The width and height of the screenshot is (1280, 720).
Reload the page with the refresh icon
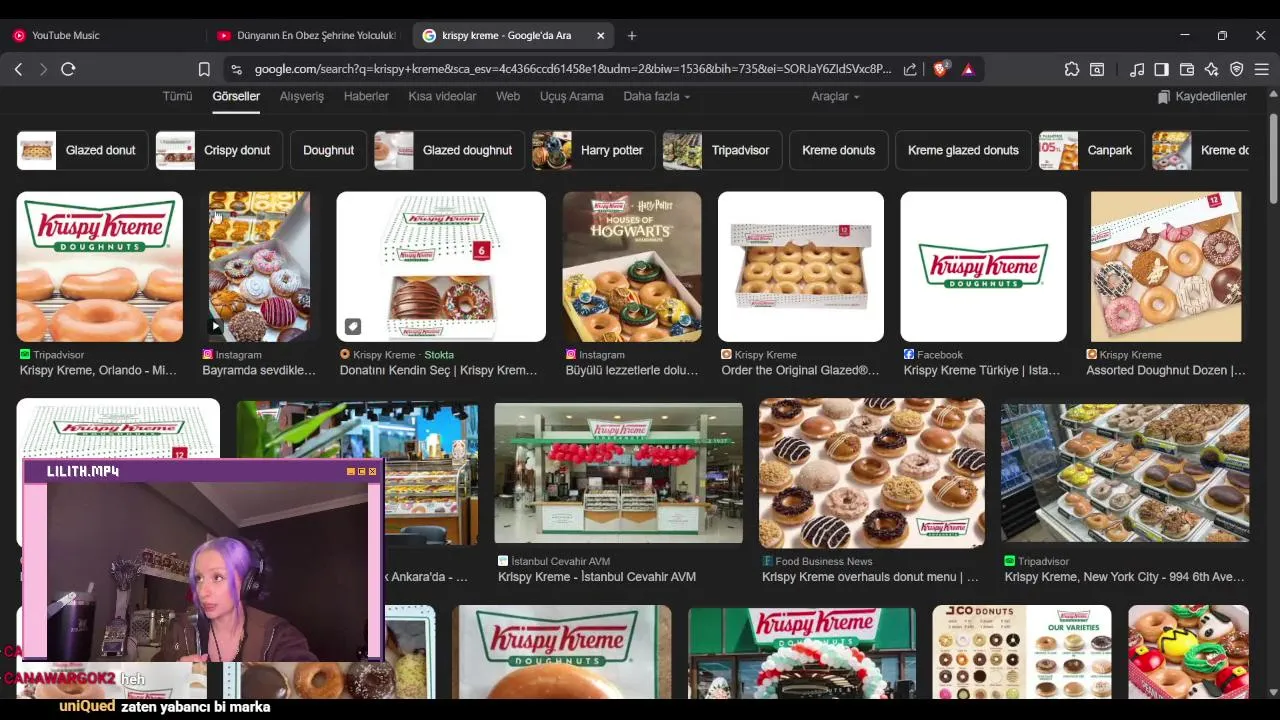[x=68, y=69]
